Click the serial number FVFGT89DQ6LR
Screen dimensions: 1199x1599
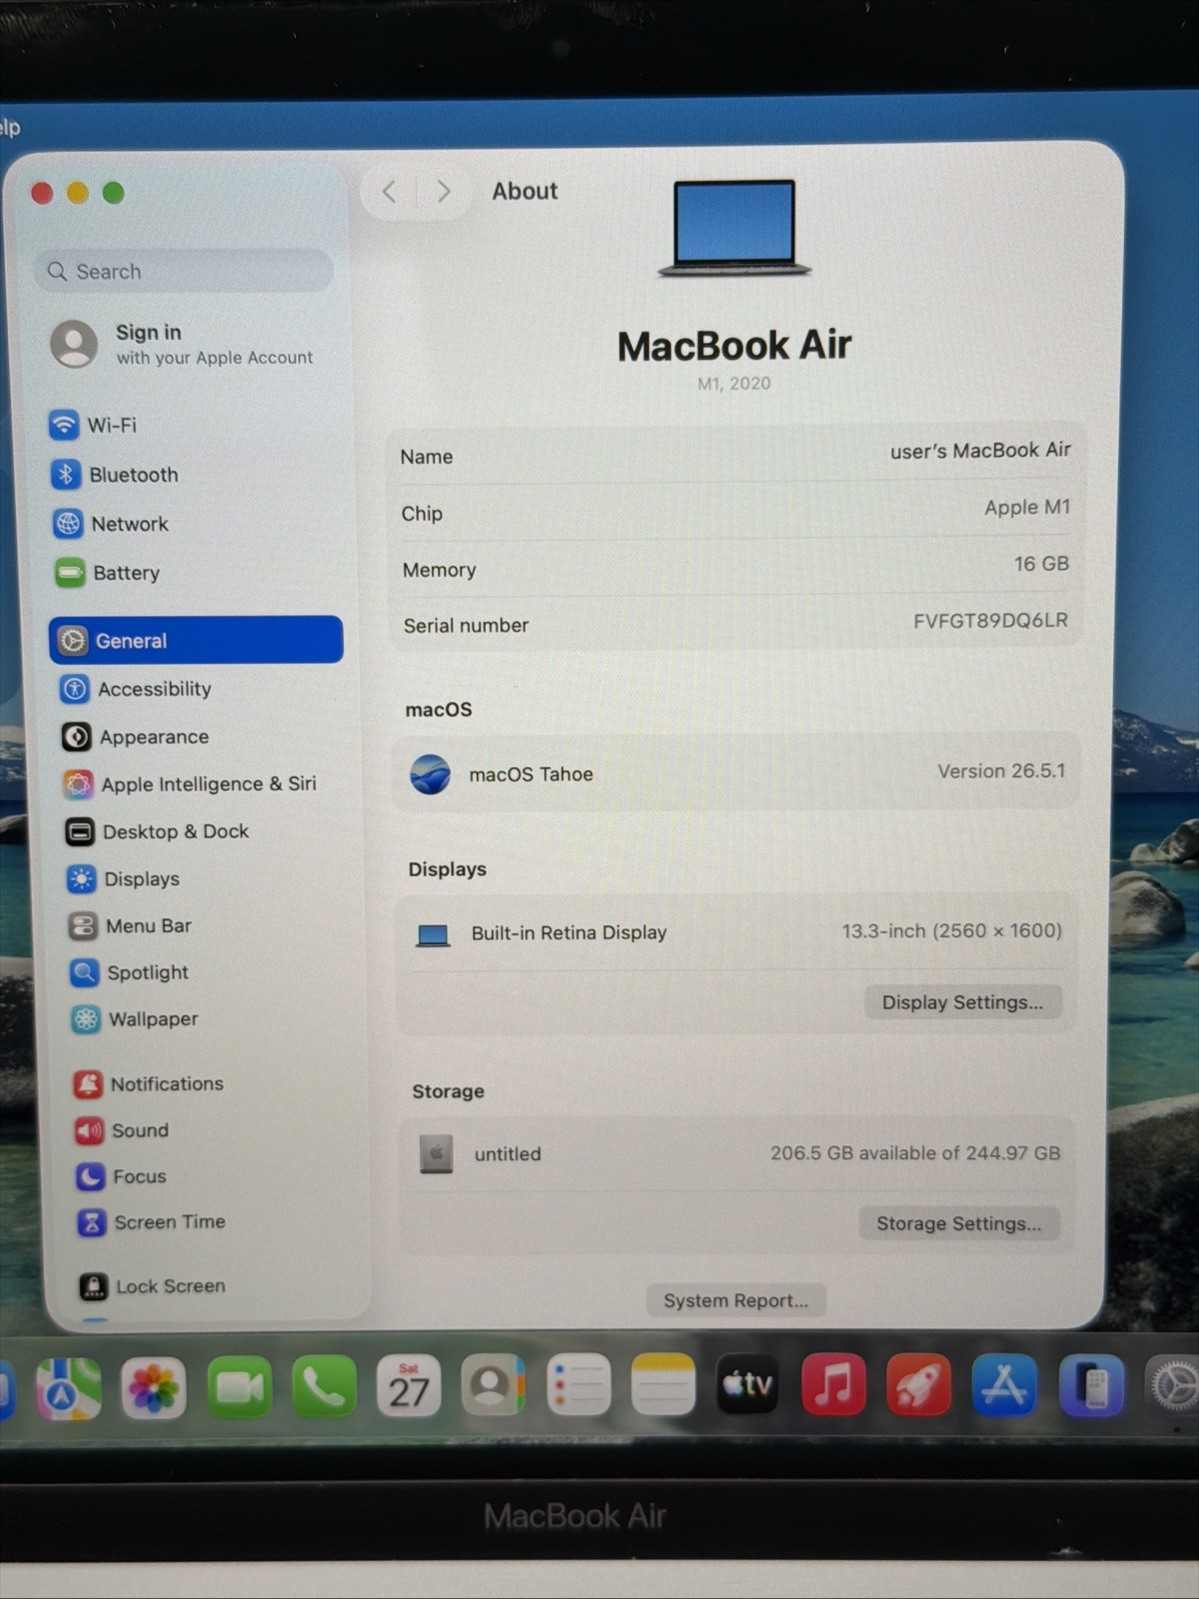pos(990,620)
